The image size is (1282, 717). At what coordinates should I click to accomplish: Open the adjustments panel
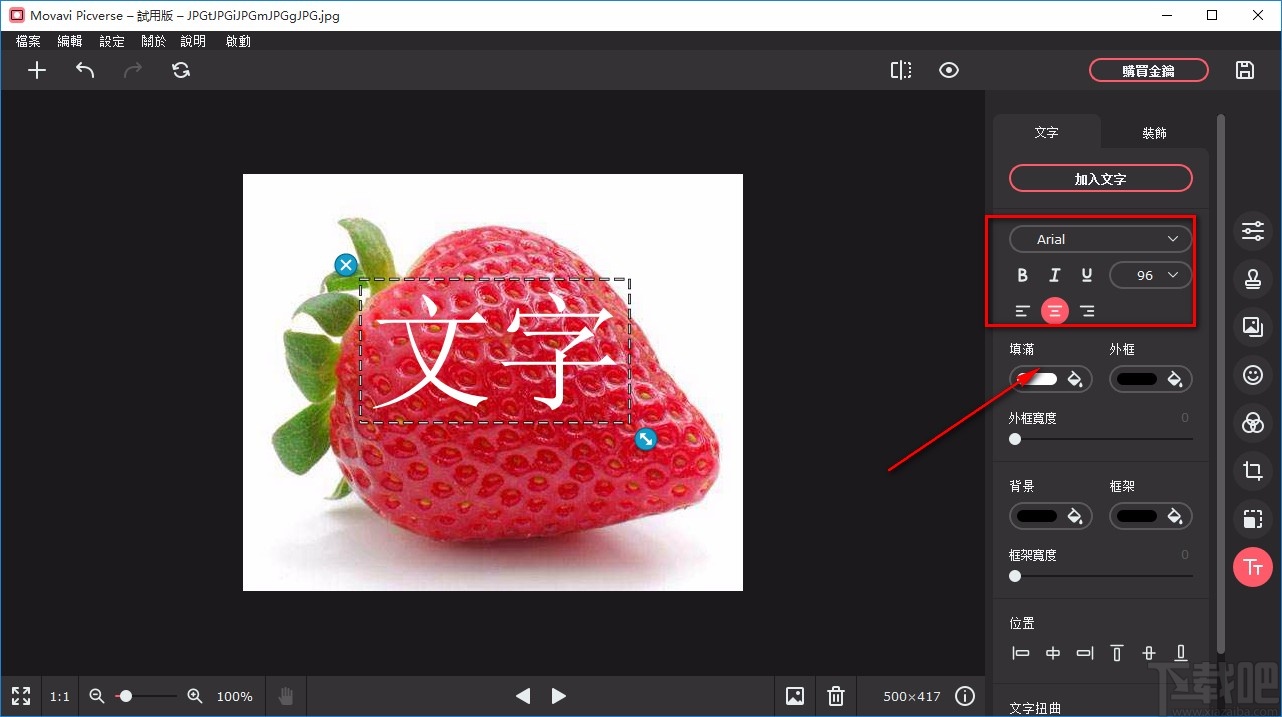click(x=1253, y=230)
